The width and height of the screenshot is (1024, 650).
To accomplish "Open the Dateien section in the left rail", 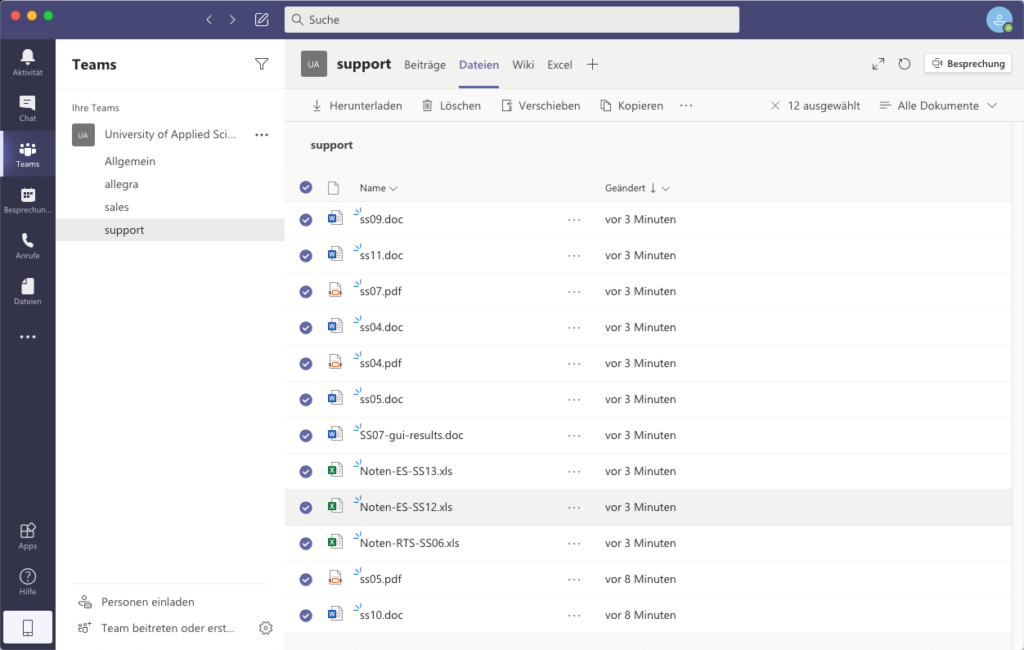I will [27, 290].
